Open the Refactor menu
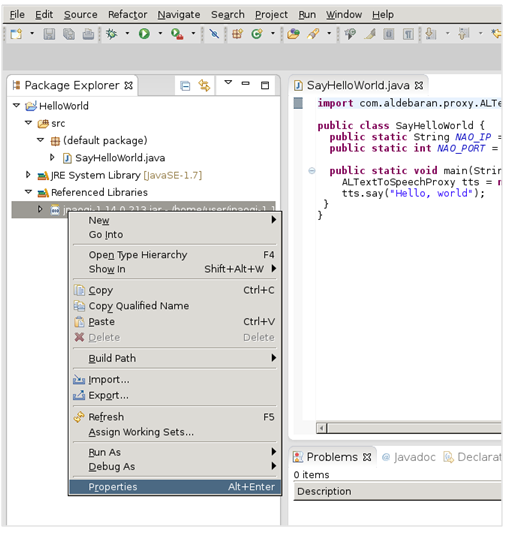This screenshot has width=505, height=539. (x=127, y=15)
